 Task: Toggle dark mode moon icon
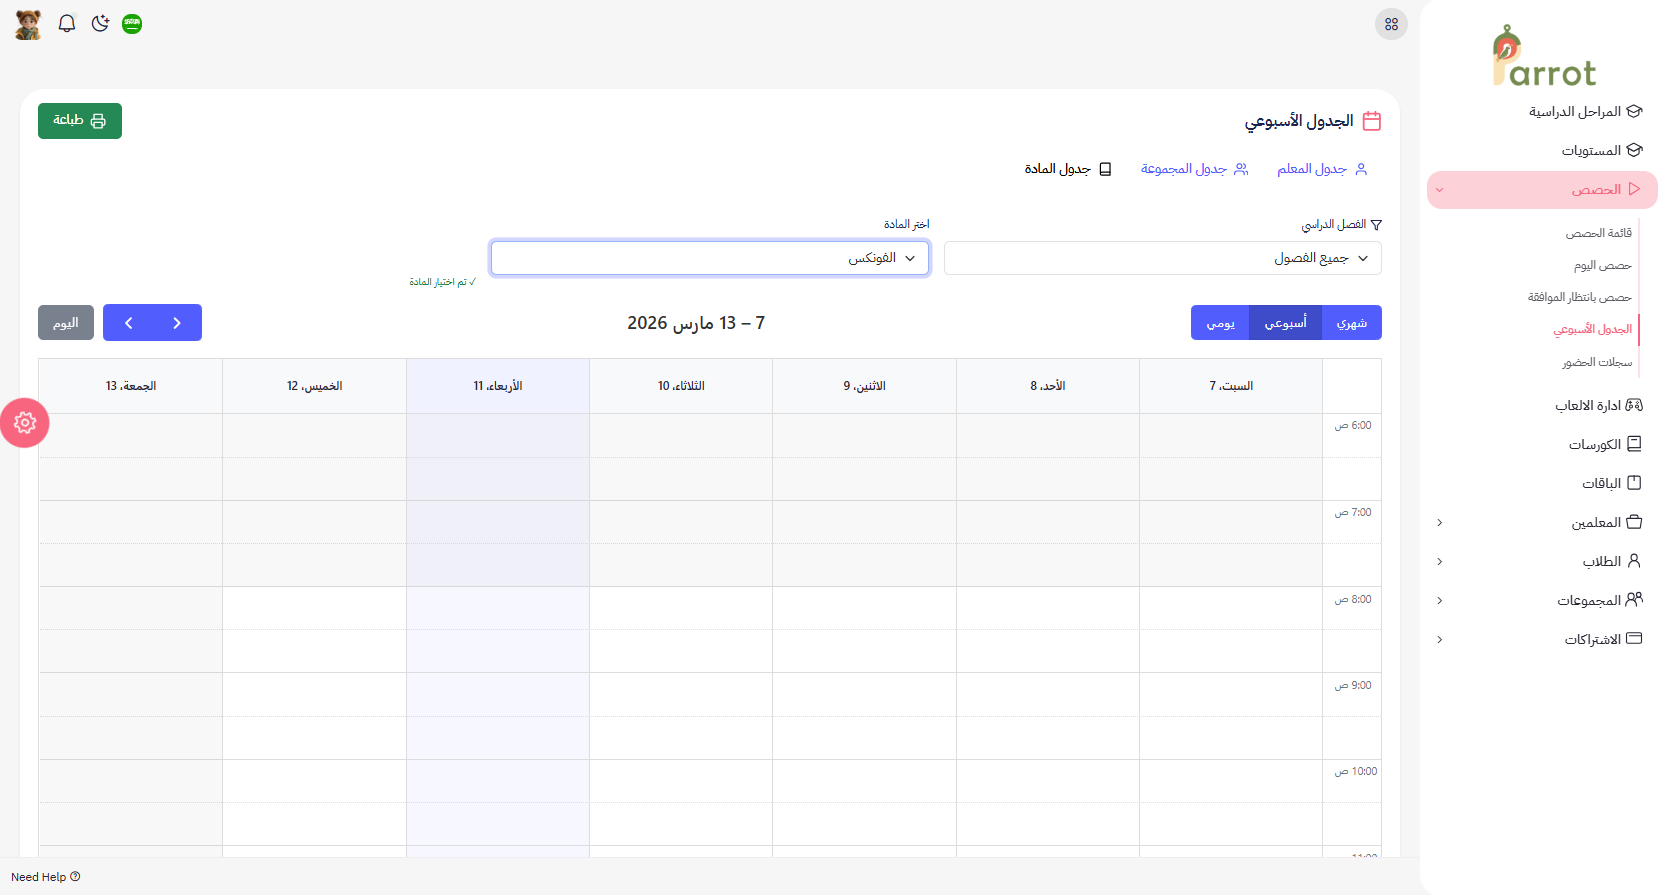click(x=100, y=24)
